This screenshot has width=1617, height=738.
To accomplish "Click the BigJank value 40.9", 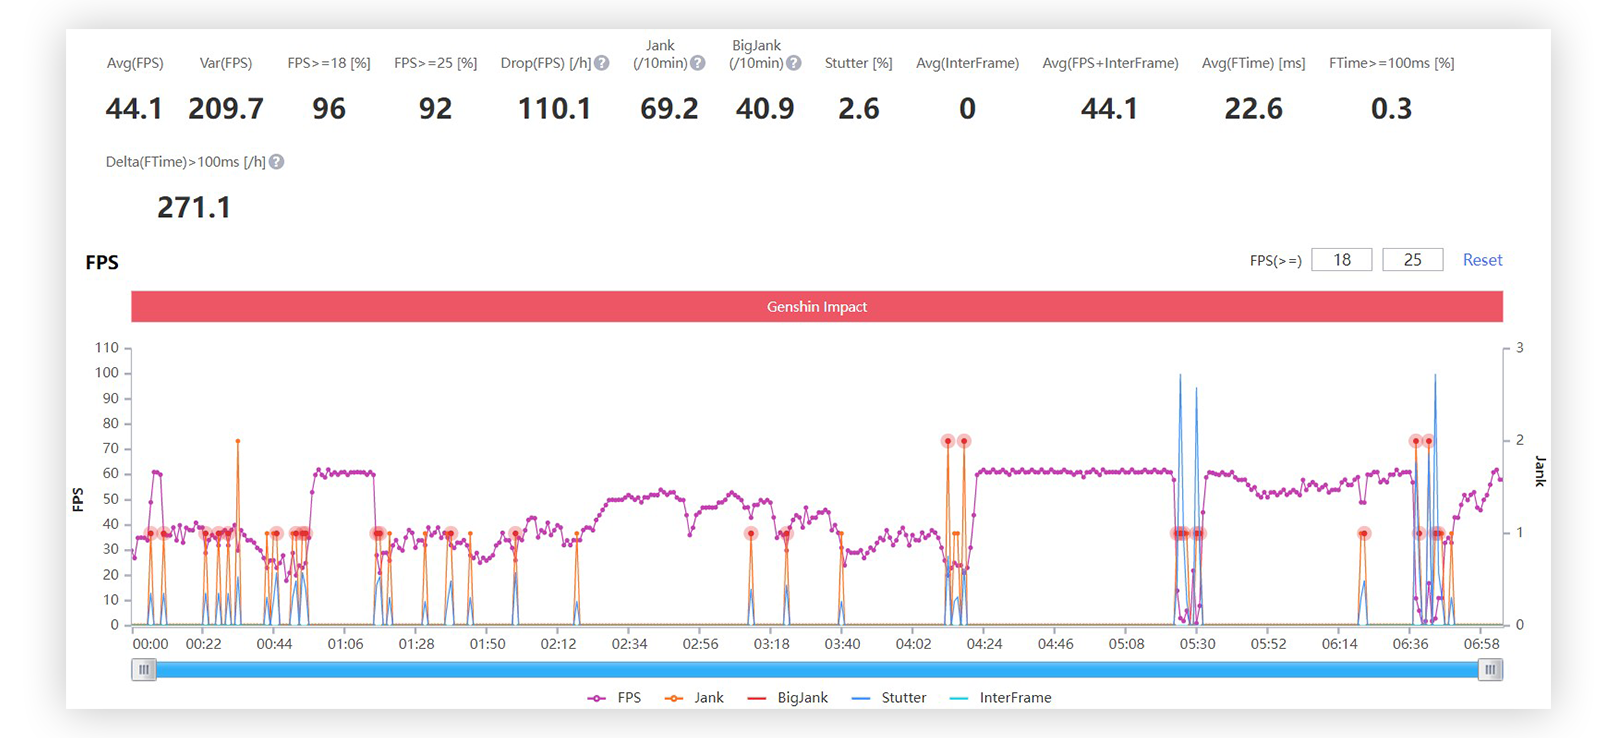I will tap(765, 109).
